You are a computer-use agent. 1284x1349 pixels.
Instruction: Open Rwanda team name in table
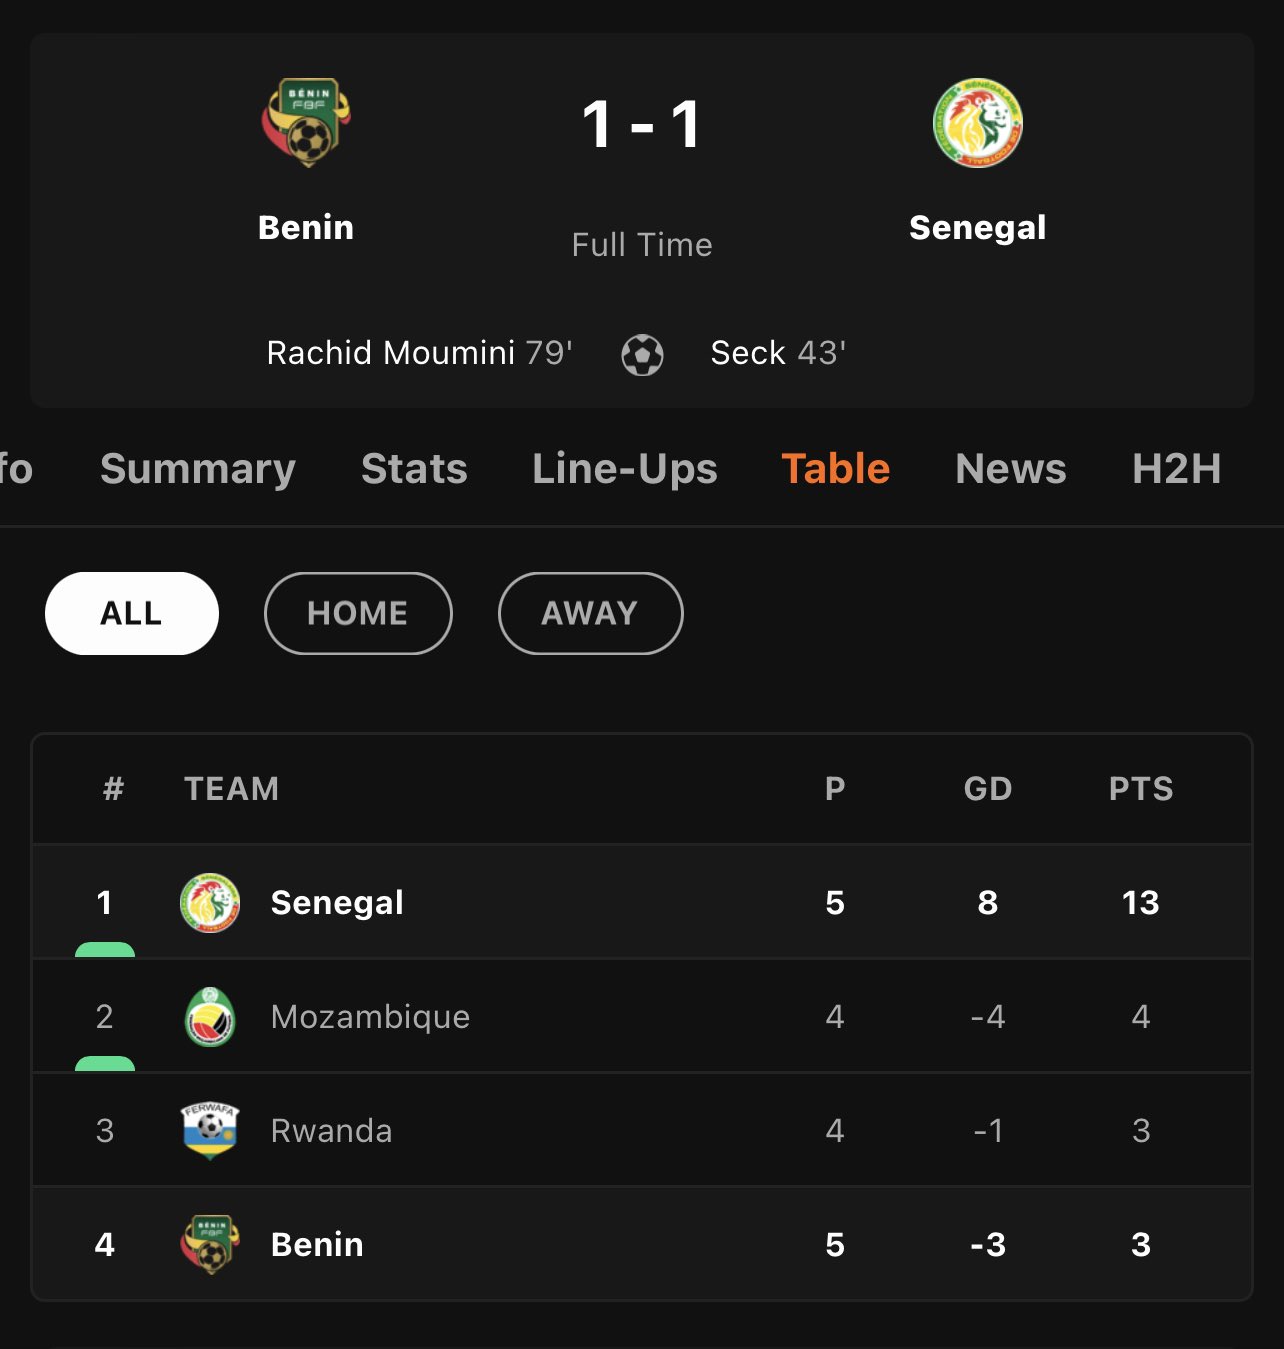coord(331,1130)
